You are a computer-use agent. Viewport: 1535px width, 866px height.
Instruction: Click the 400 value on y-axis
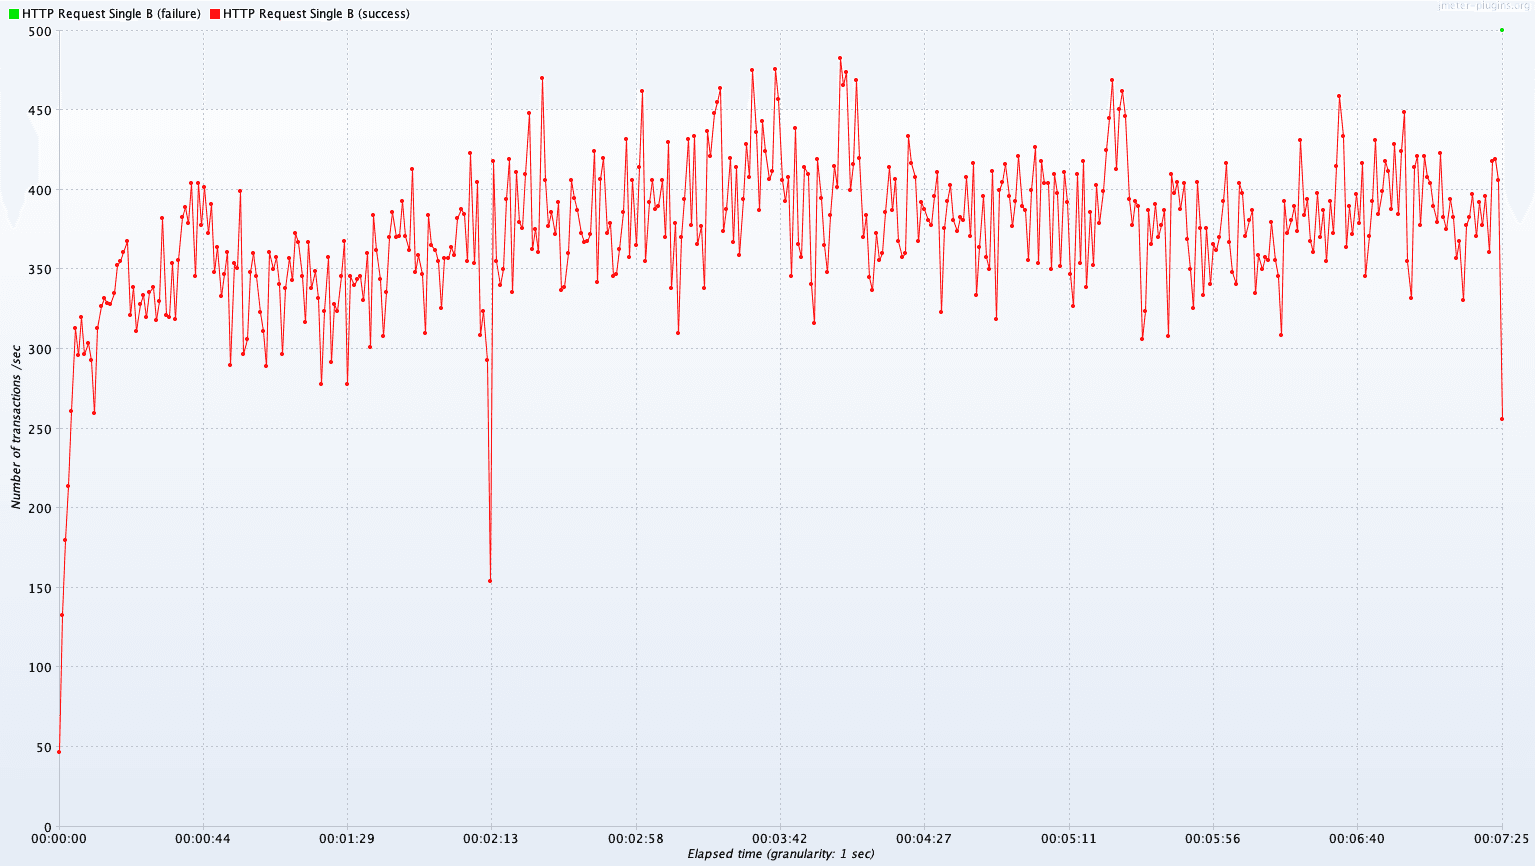pyautogui.click(x=40, y=190)
